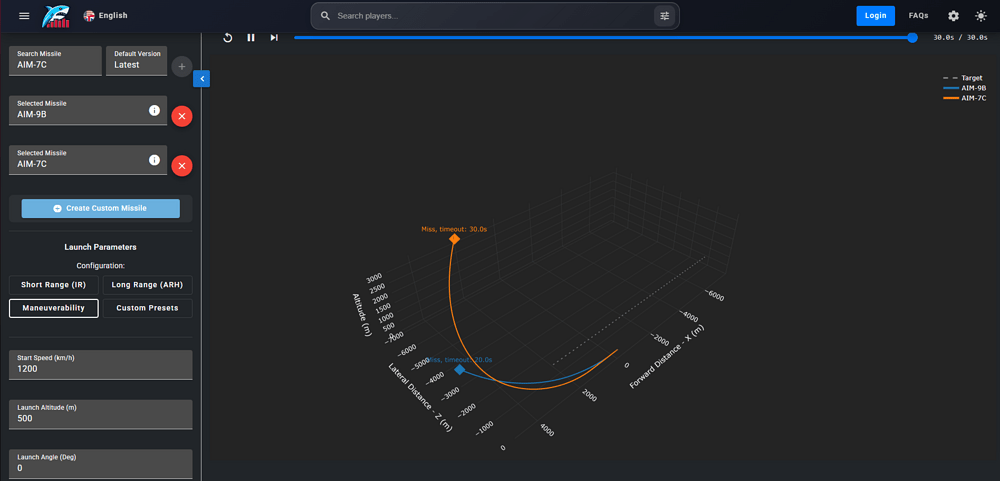Click the Start Speed (km/h) field
Image resolution: width=1000 pixels, height=481 pixels.
click(x=101, y=365)
